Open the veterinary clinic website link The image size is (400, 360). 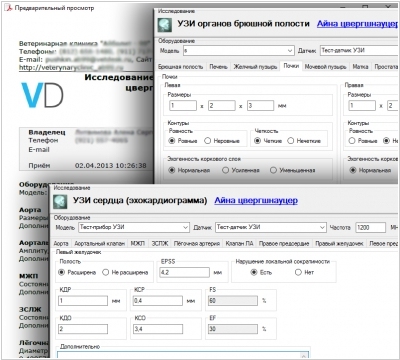[x=71, y=68]
